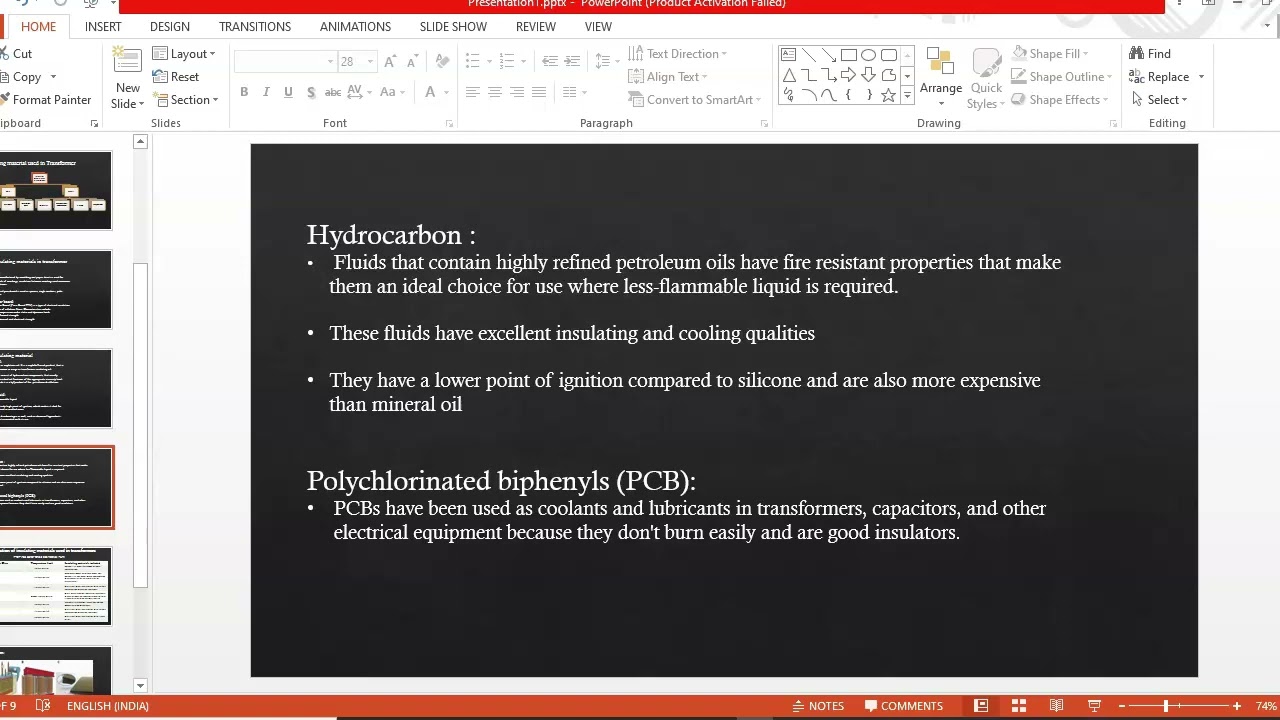Toggle the Notes pane in status bar
The height and width of the screenshot is (720, 1280).
pyautogui.click(x=818, y=706)
